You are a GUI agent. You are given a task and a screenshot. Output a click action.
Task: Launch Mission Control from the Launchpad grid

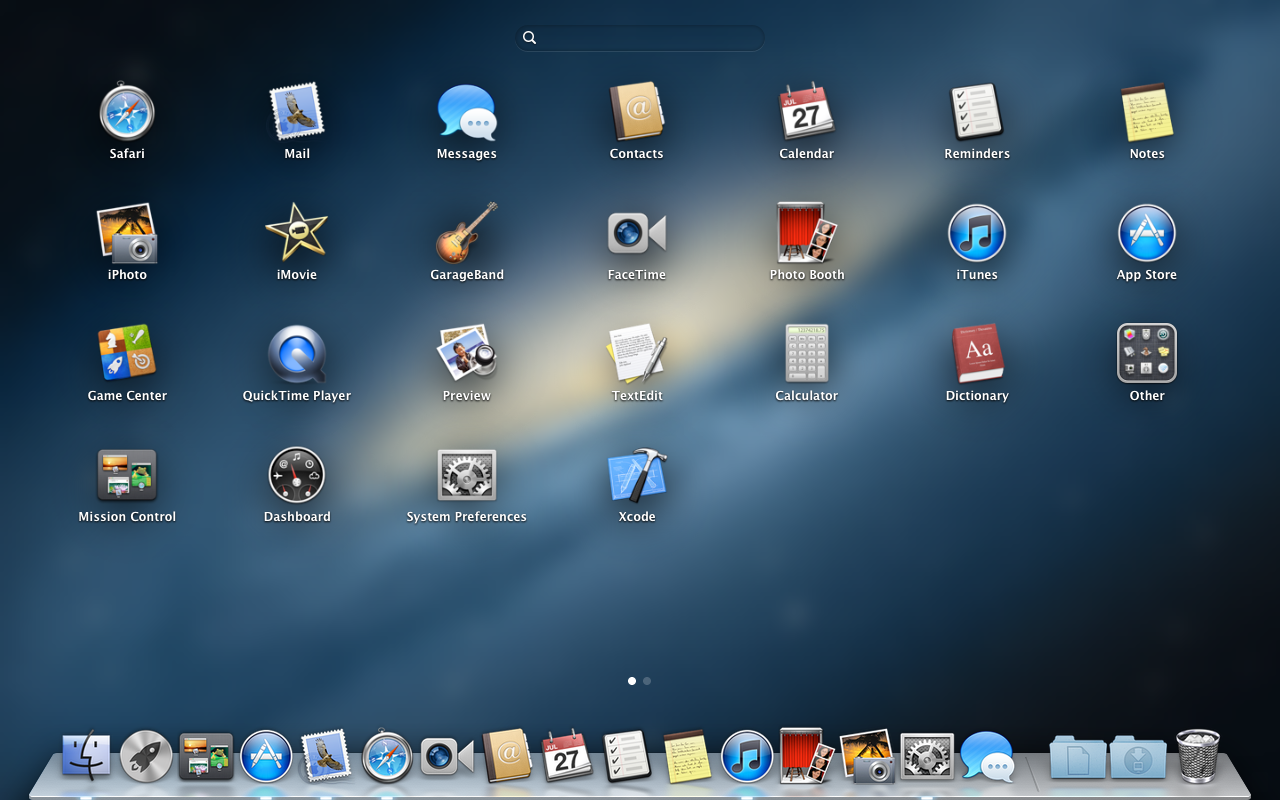point(127,475)
